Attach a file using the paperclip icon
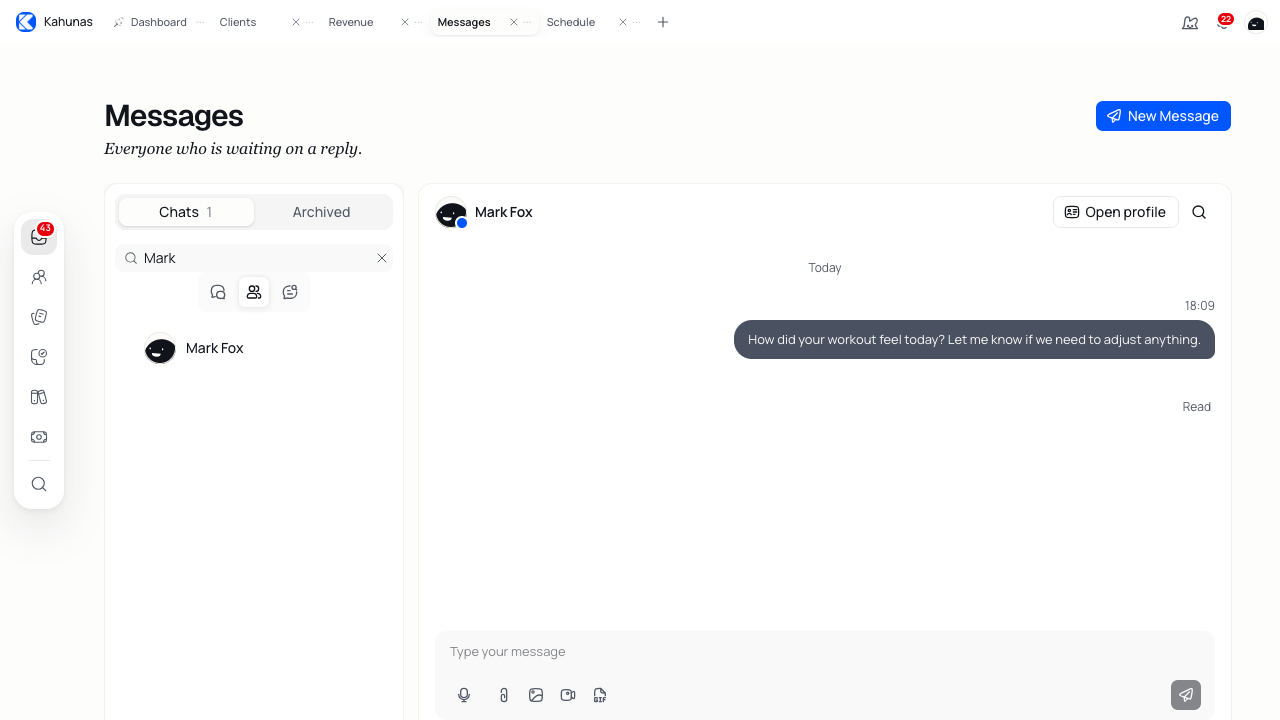Screen dimensions: 1280x720 point(504,695)
